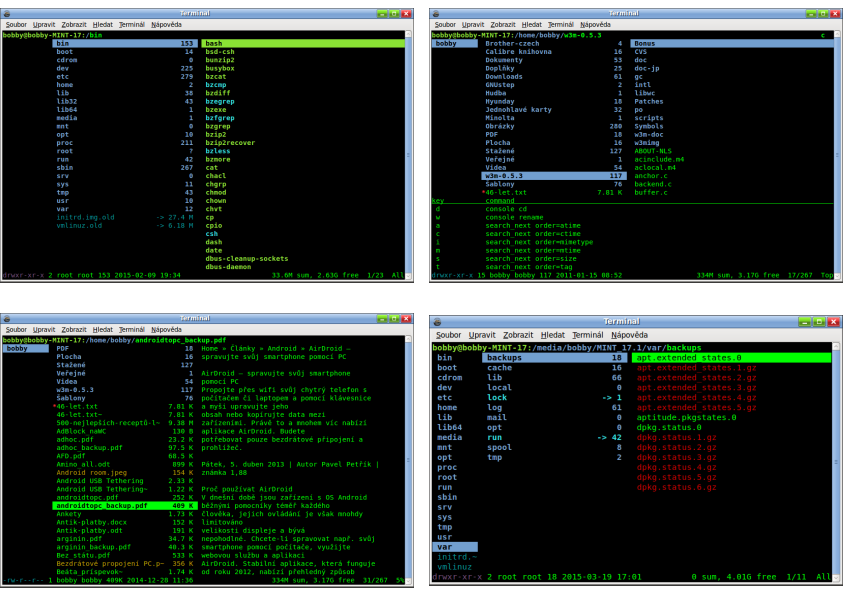Screen dimensions: 843x595
Task: Select the dbus-daemon file entry
Action: point(228,267)
